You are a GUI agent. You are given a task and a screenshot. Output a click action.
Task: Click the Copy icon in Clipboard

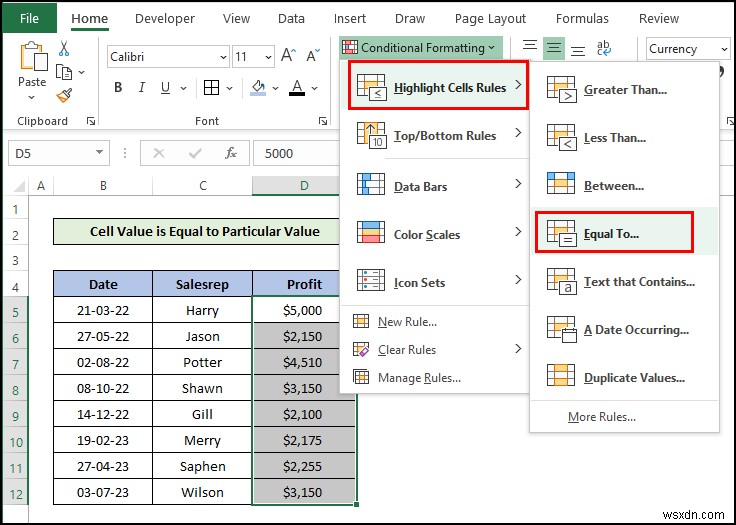click(x=64, y=72)
